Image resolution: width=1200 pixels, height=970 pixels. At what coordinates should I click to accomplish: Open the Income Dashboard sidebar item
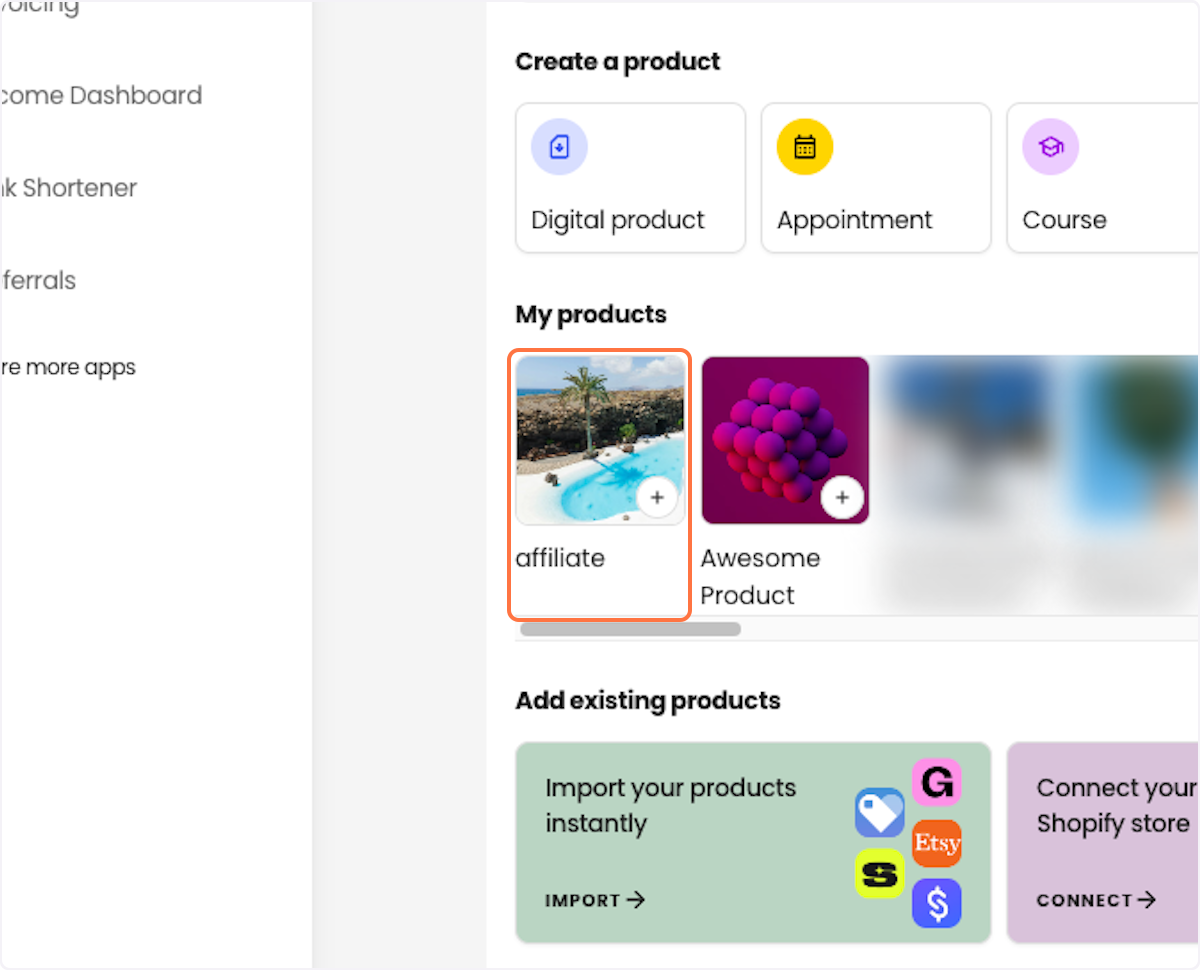[x=101, y=95]
